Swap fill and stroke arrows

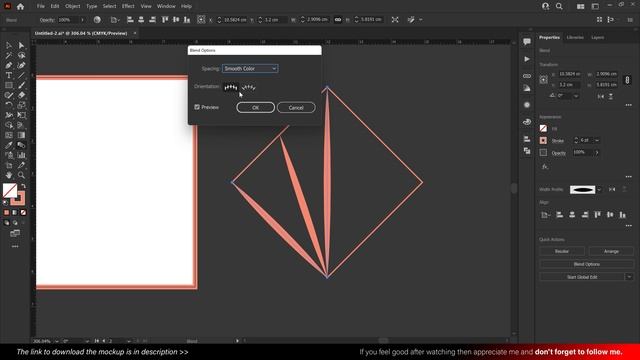[x=23, y=186]
